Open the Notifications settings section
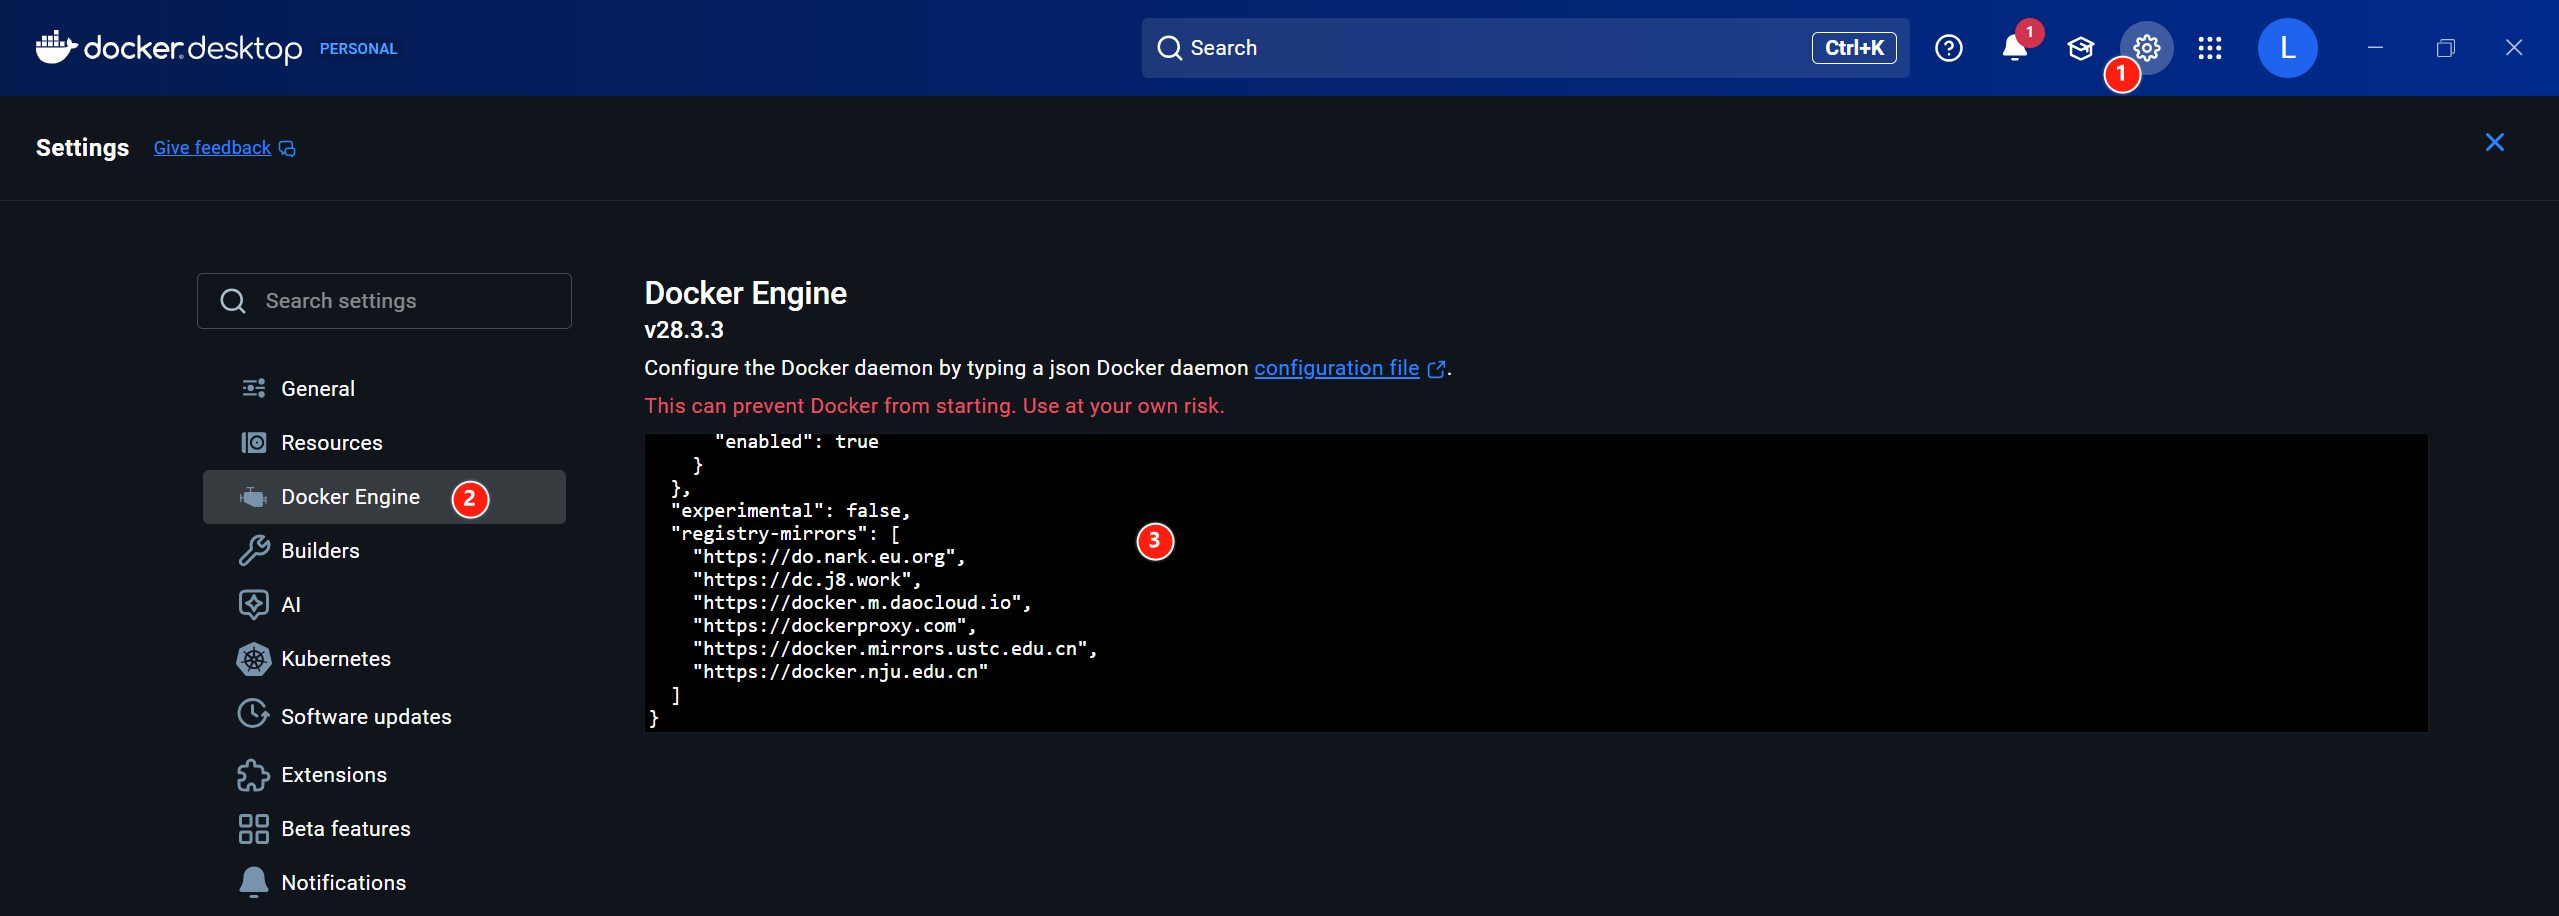 tap(384, 882)
